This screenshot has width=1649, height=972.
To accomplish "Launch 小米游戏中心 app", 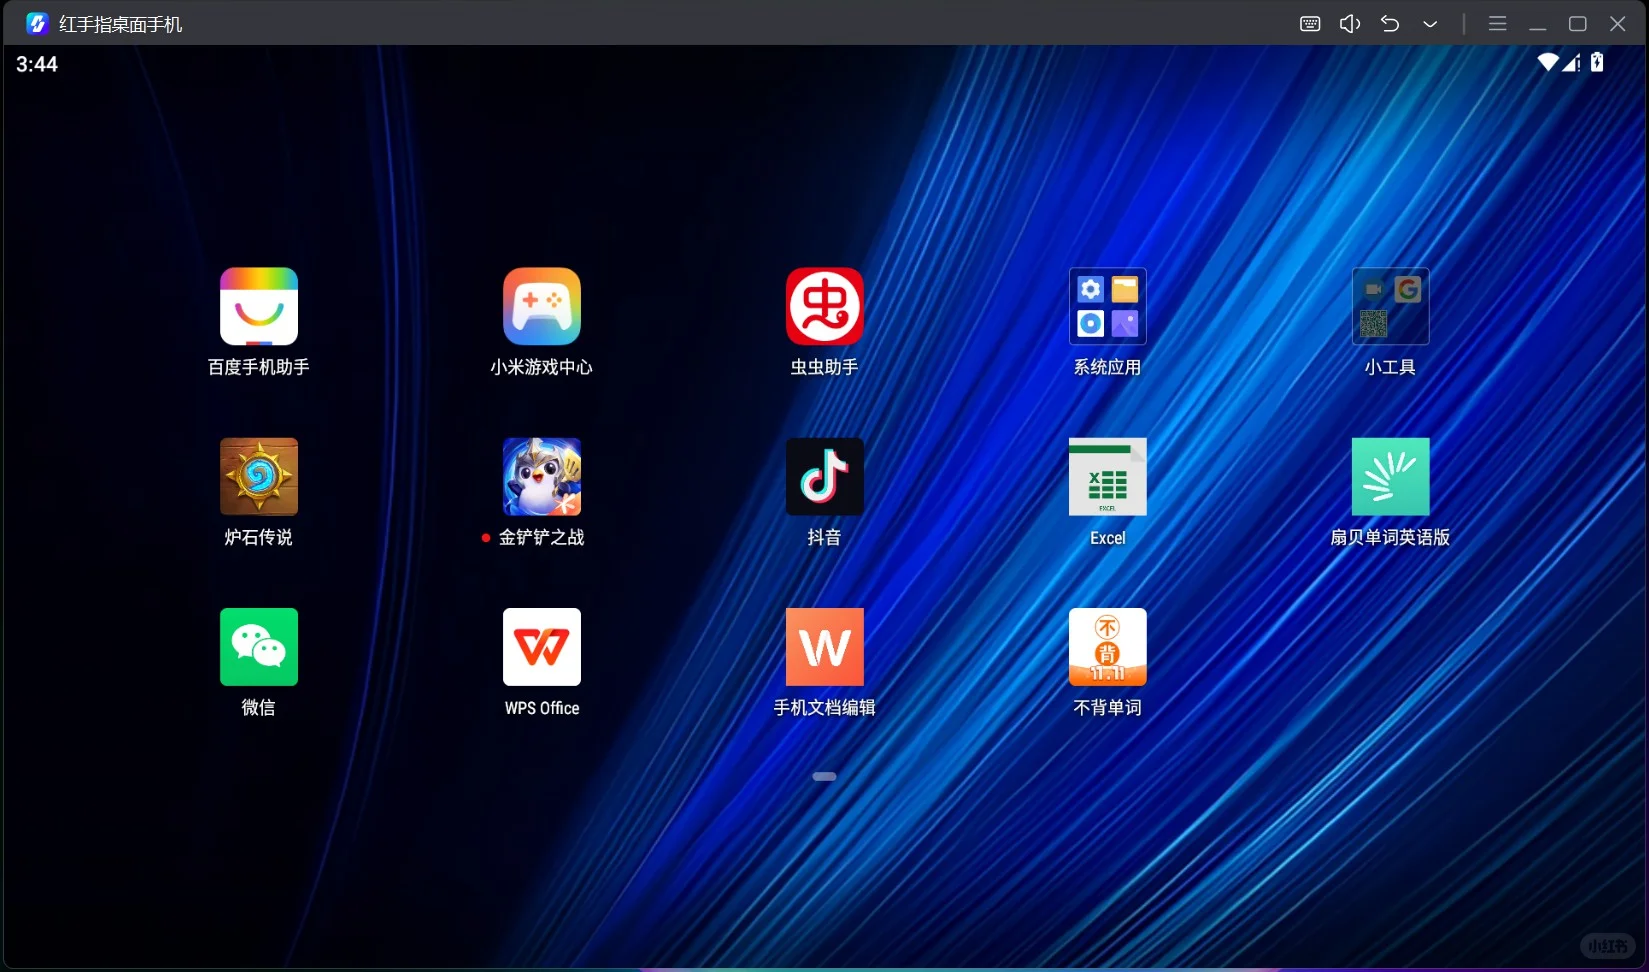I will click(542, 306).
